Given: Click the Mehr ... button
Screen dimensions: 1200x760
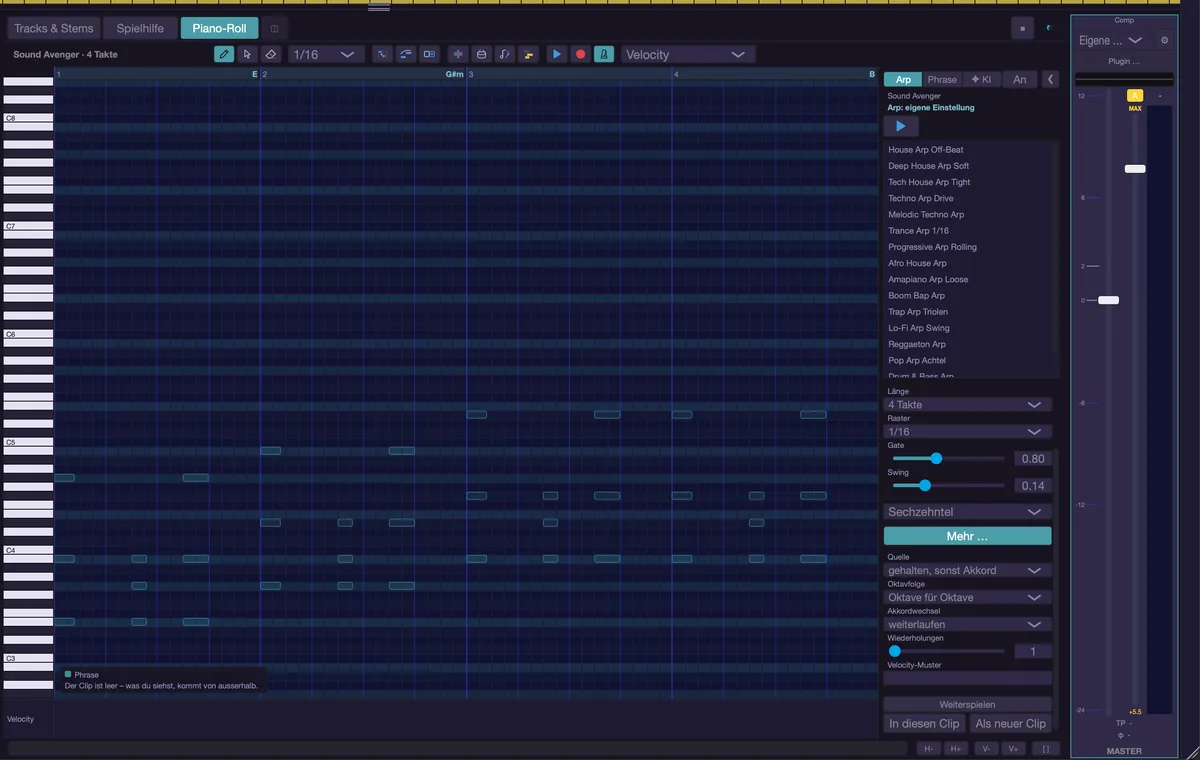Looking at the screenshot, I should (967, 536).
